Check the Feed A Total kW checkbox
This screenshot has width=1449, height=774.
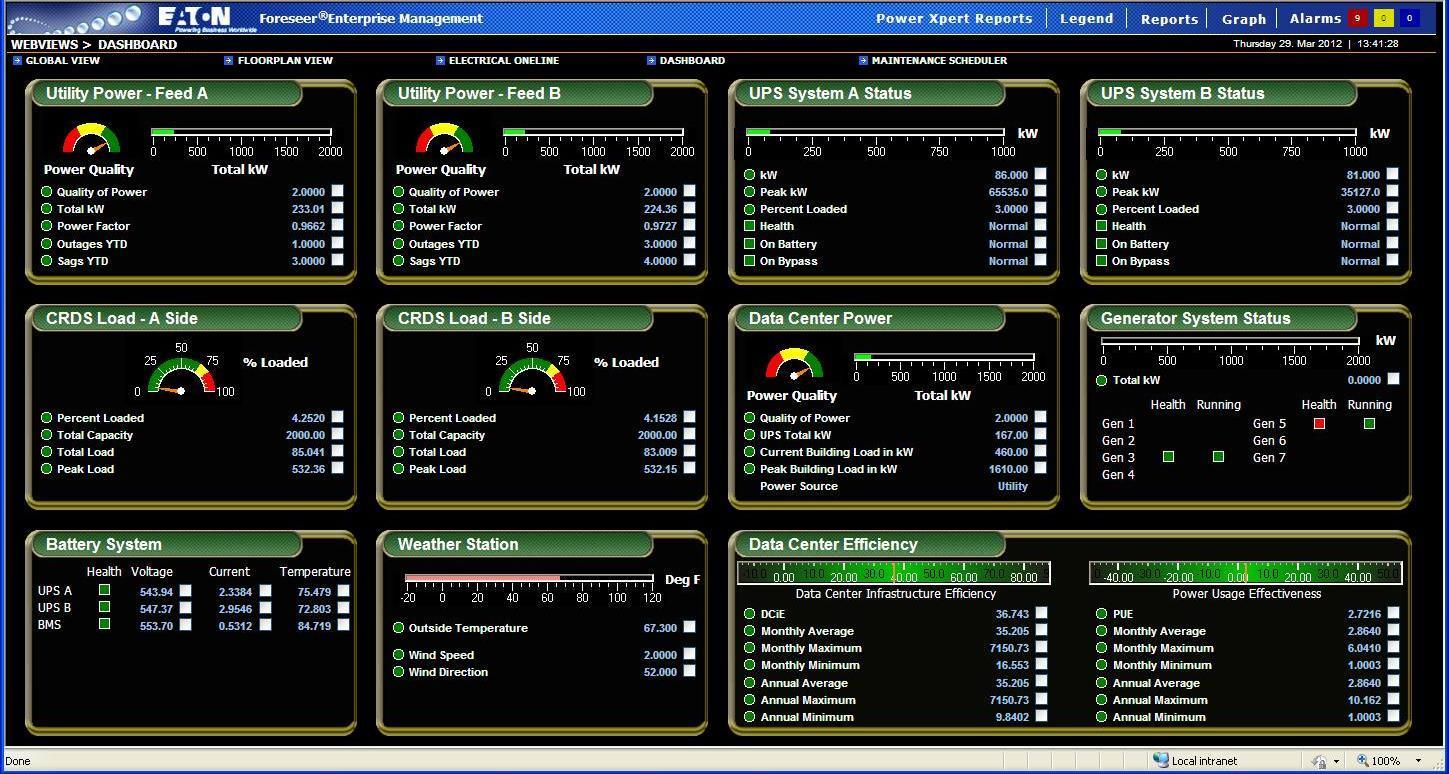338,208
